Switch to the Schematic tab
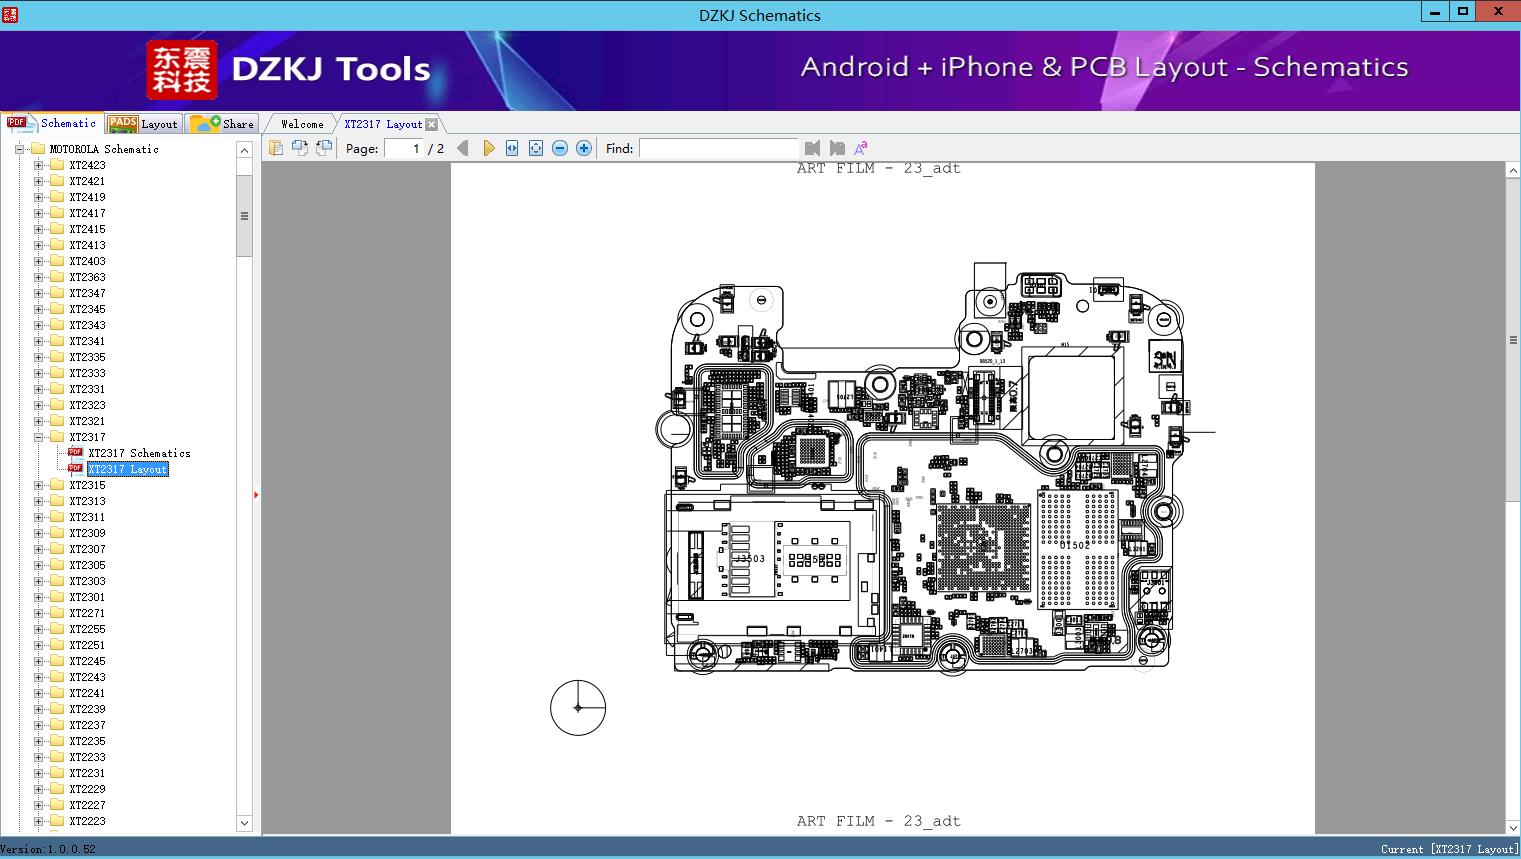 coord(52,123)
